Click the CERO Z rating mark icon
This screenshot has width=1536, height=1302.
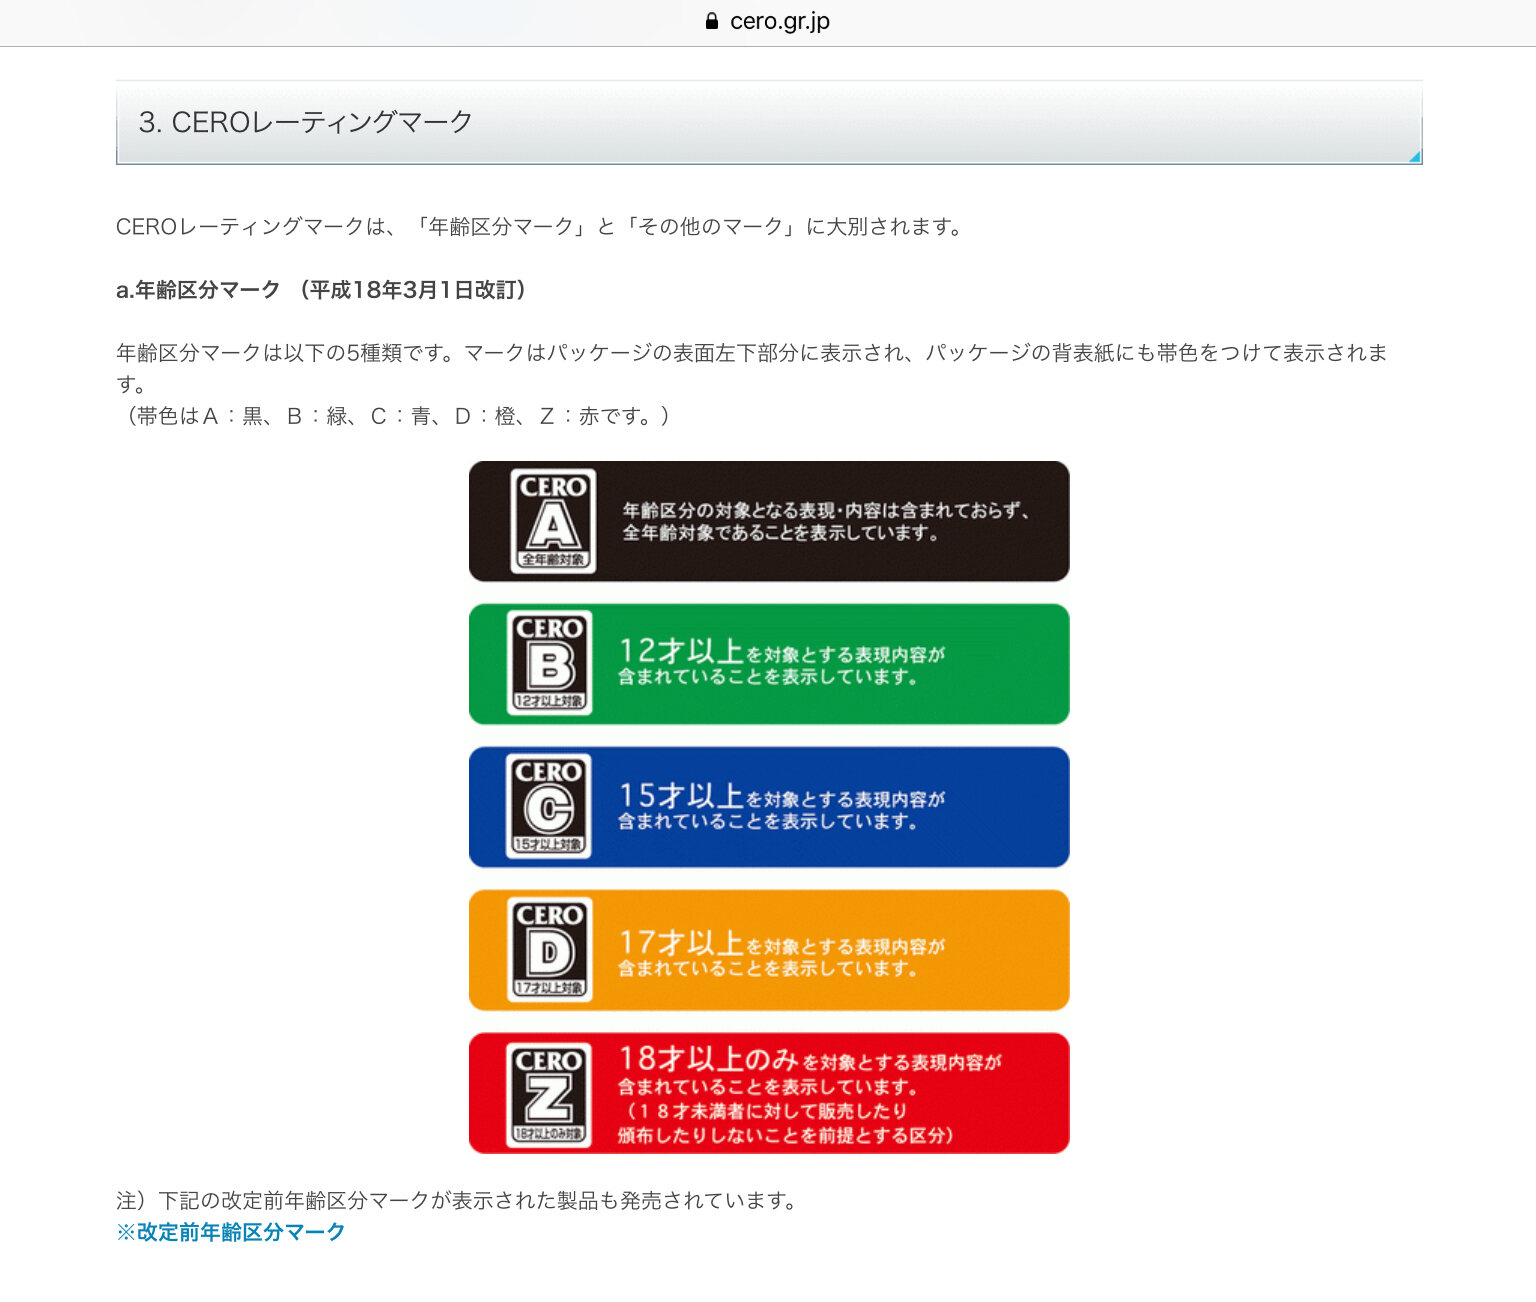point(549,1094)
